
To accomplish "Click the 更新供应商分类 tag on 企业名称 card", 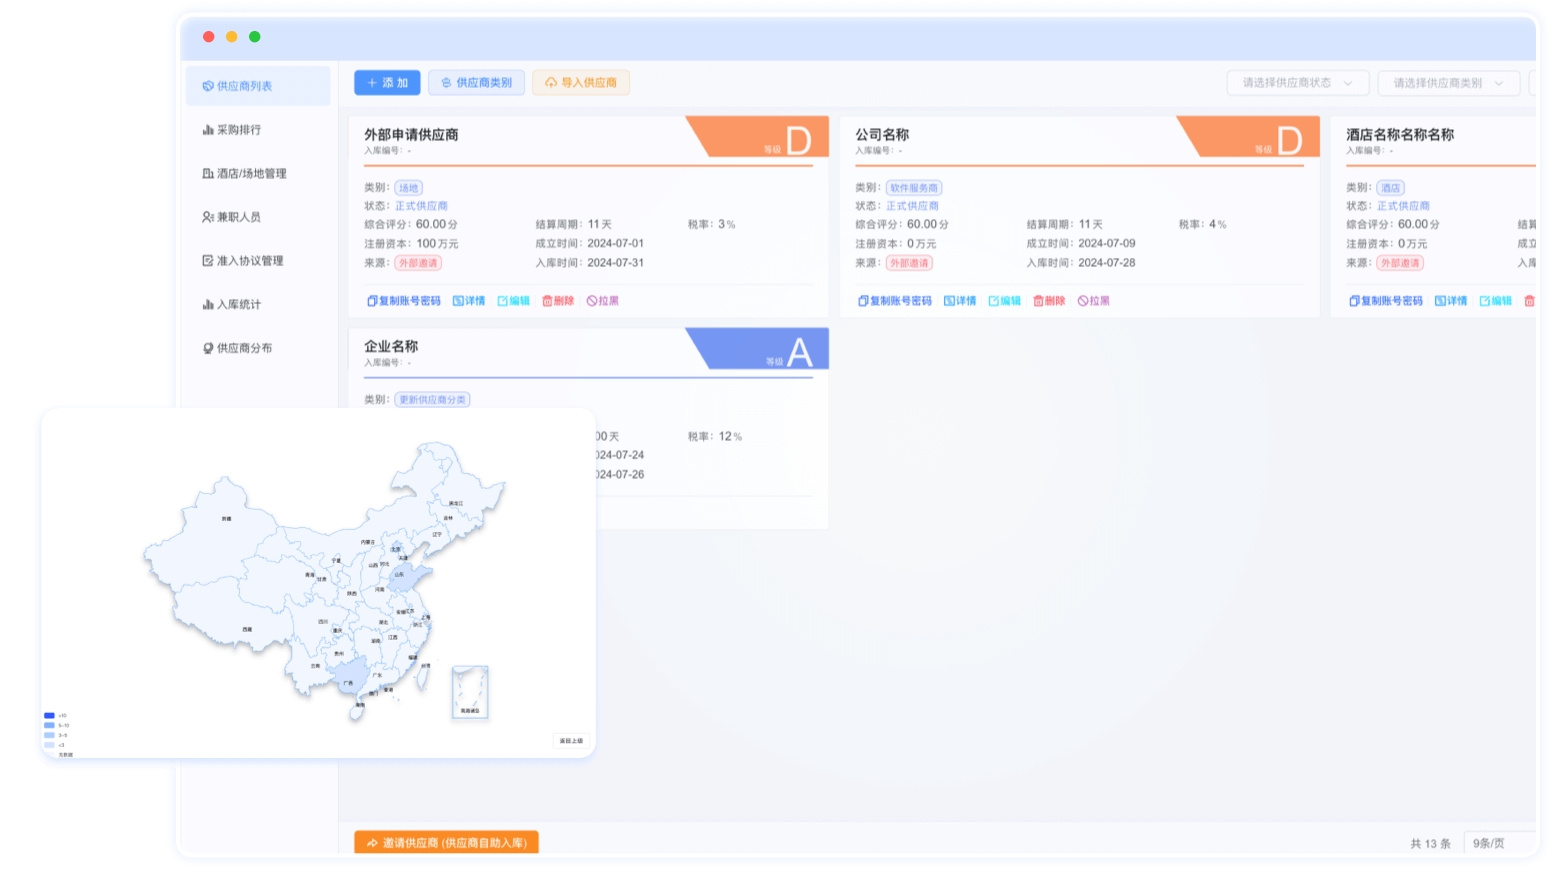I will coord(432,400).
